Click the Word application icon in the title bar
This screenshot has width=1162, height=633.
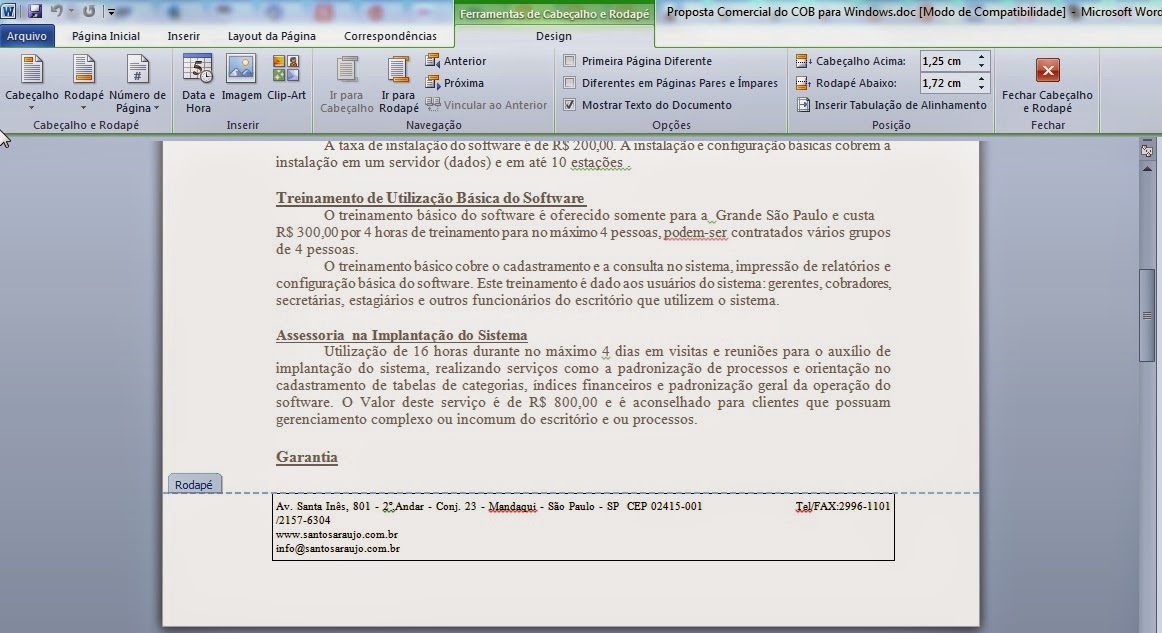pos(9,11)
